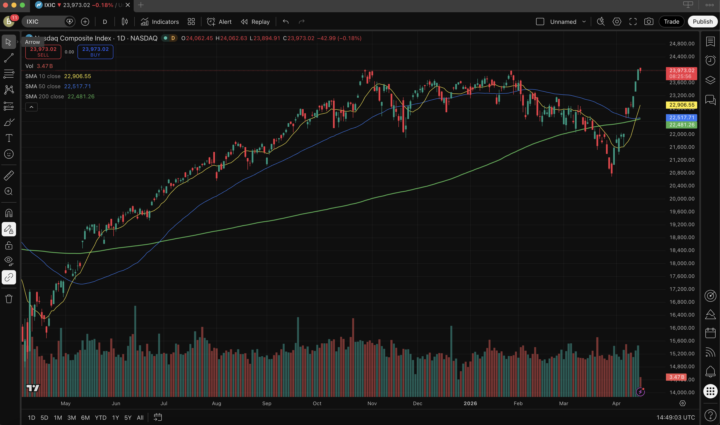Open the go-to-date calendar icon

pos(158,417)
